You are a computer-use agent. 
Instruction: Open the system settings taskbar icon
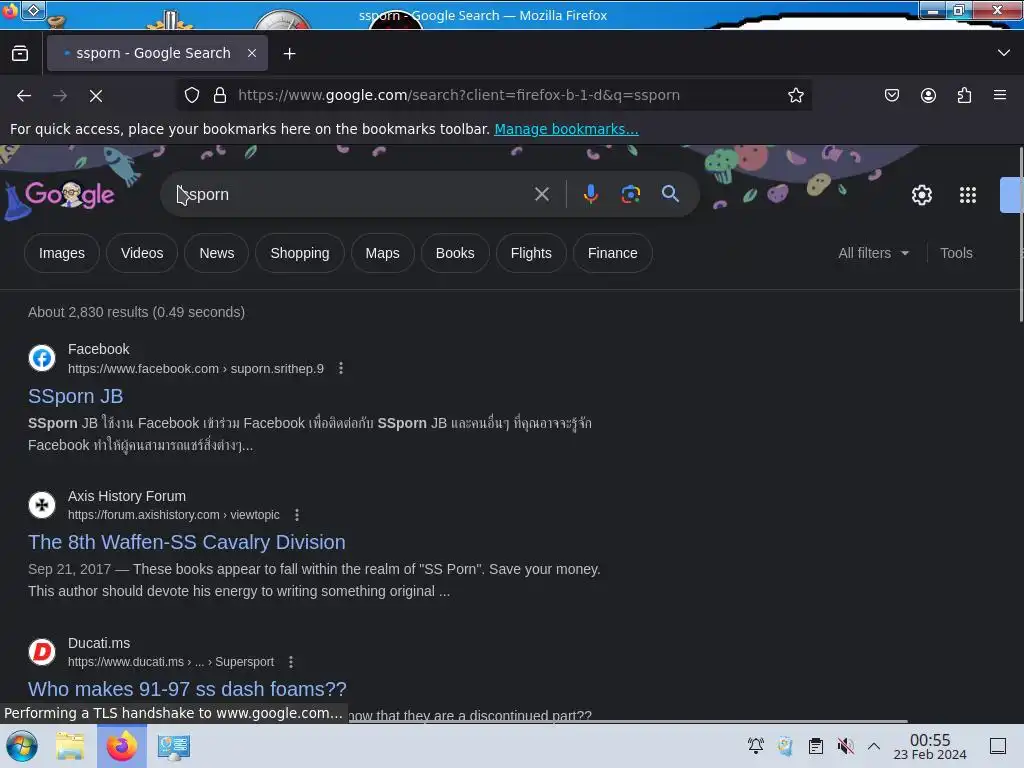point(174,746)
